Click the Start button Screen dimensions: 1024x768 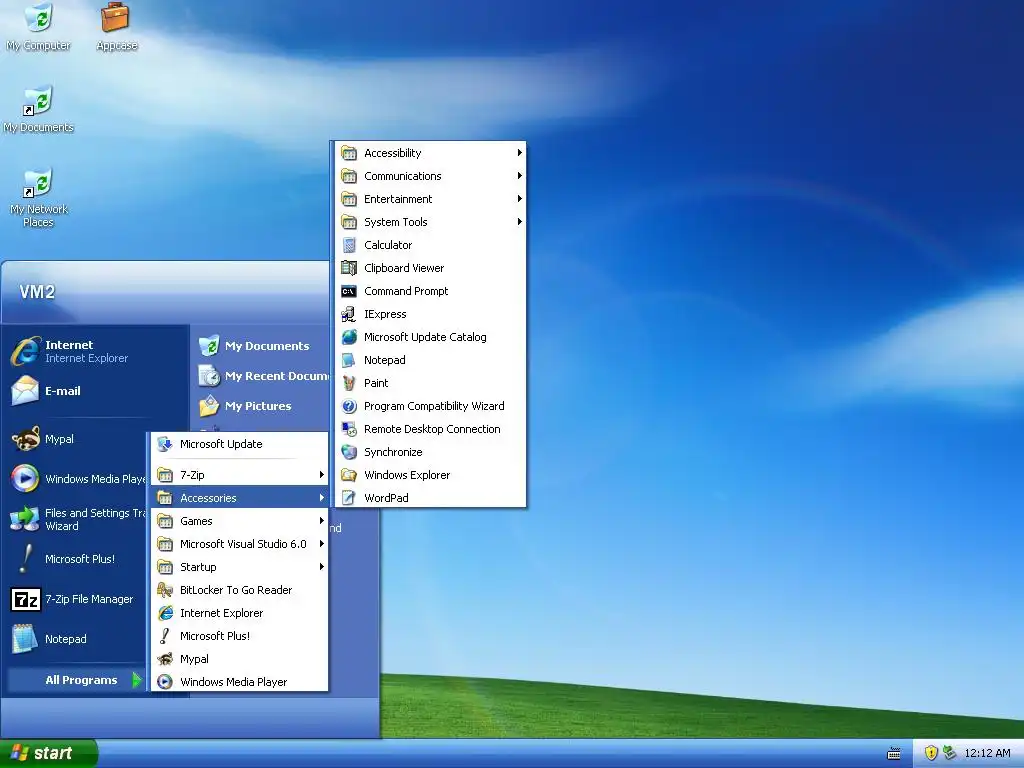(48, 753)
